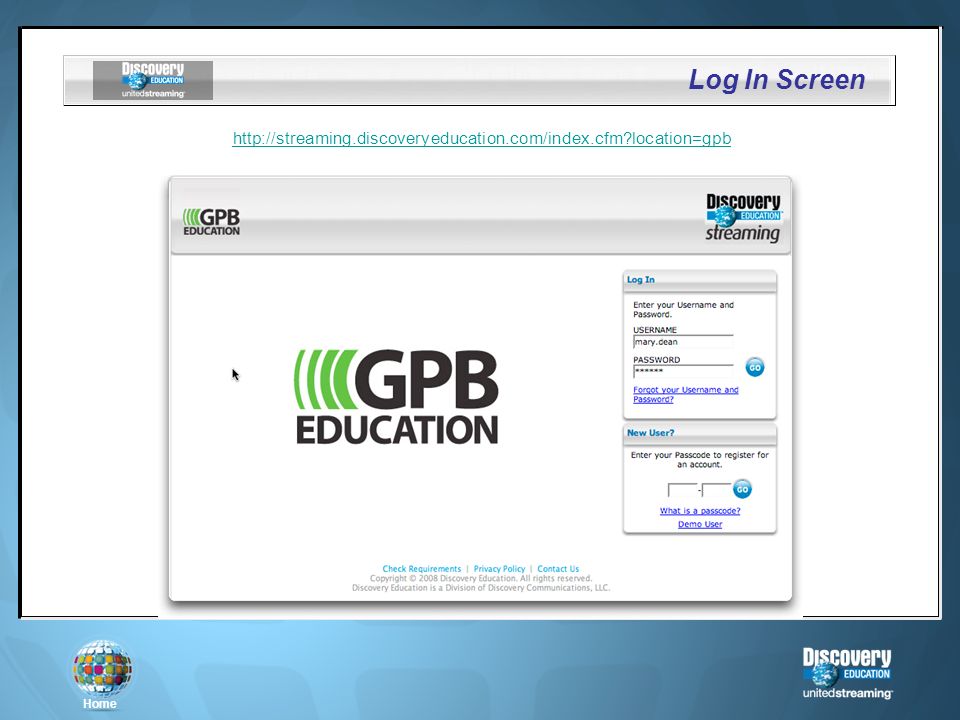Click the GO button beside Password

(754, 367)
